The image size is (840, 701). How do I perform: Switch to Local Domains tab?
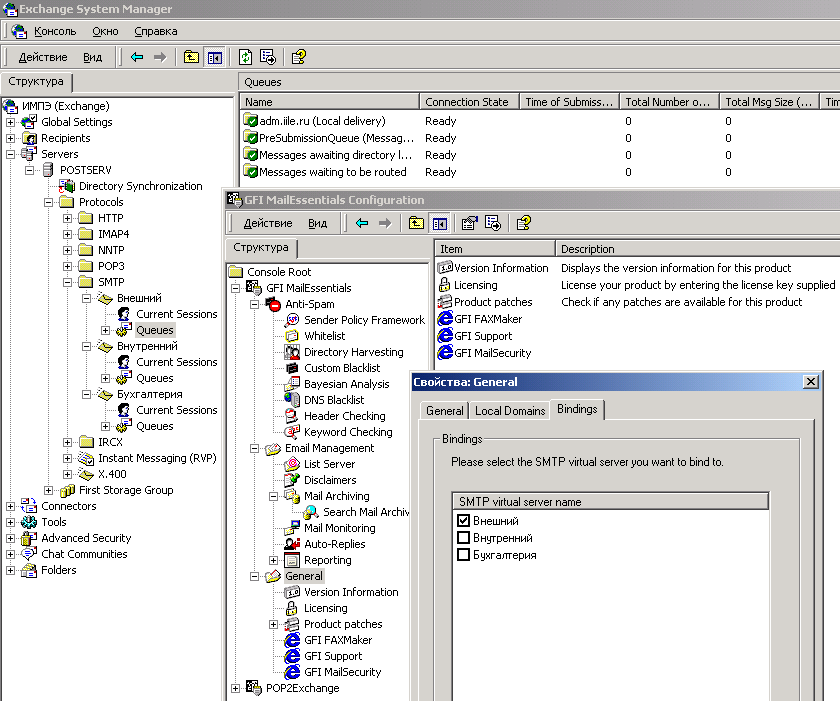(510, 411)
